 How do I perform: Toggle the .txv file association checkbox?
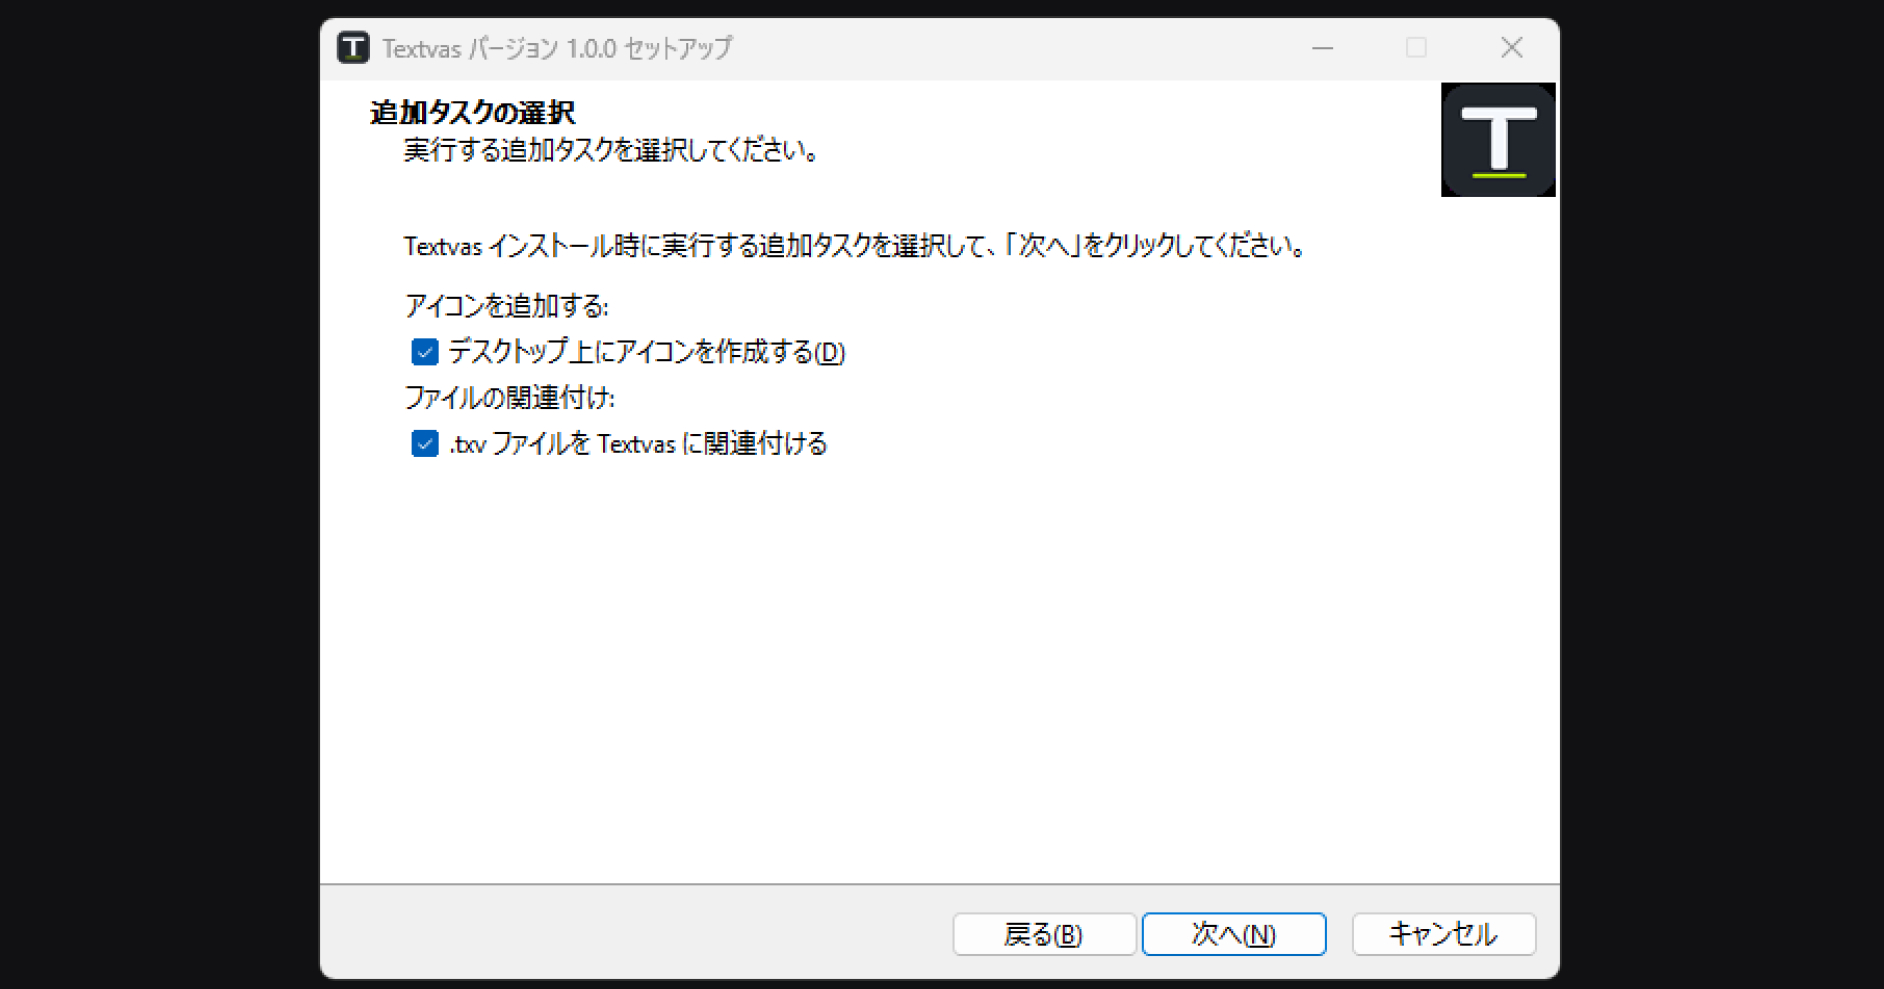[x=425, y=444]
